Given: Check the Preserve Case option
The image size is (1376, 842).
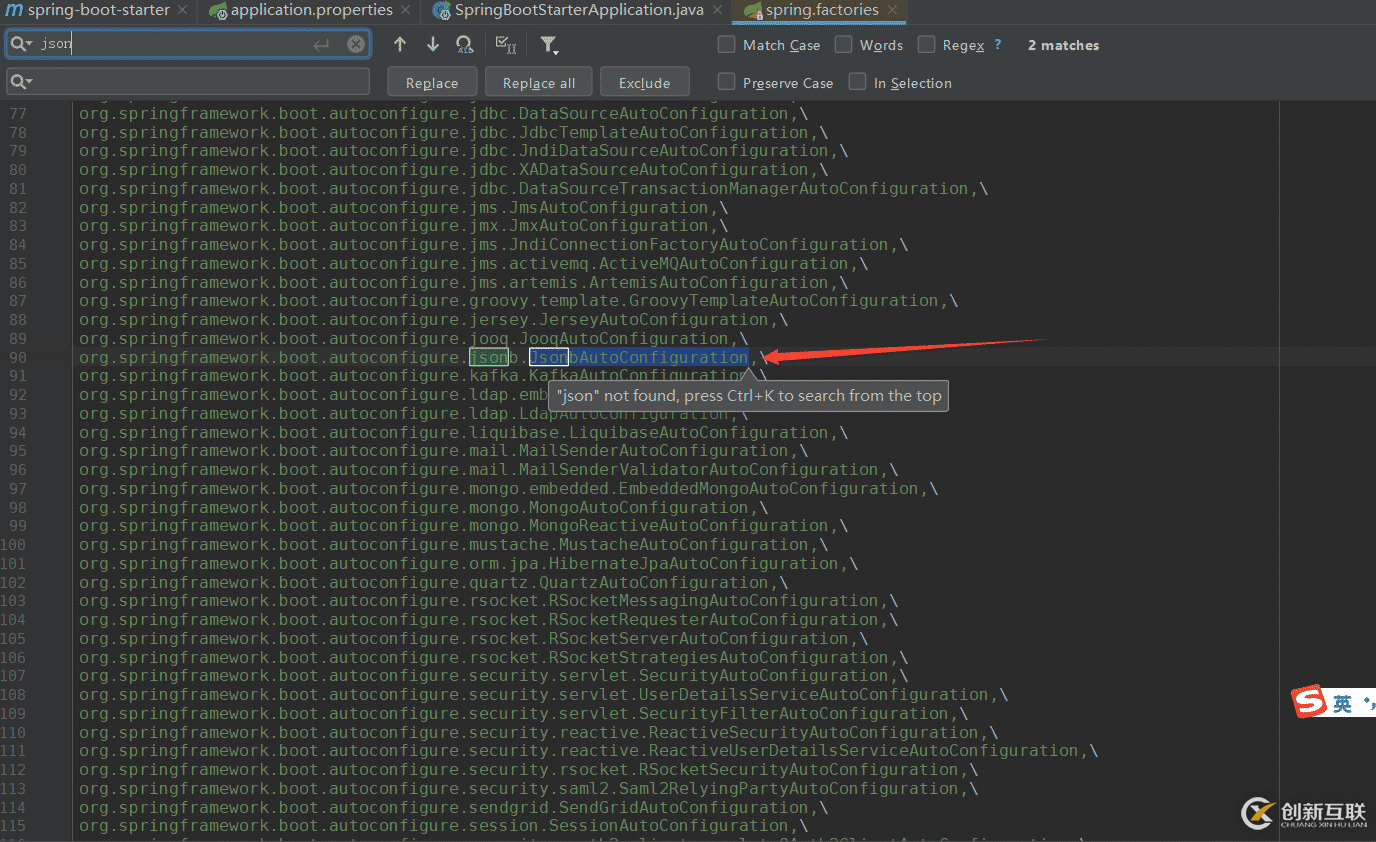Looking at the screenshot, I should (727, 82).
